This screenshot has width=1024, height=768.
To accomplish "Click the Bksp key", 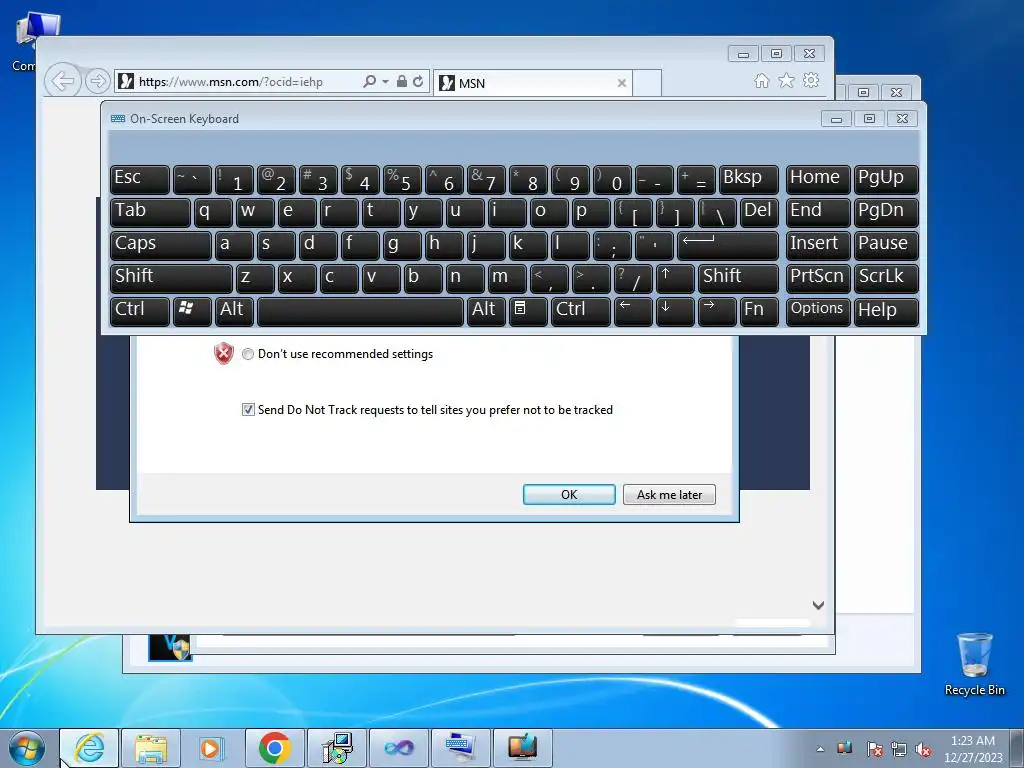I will tap(748, 179).
